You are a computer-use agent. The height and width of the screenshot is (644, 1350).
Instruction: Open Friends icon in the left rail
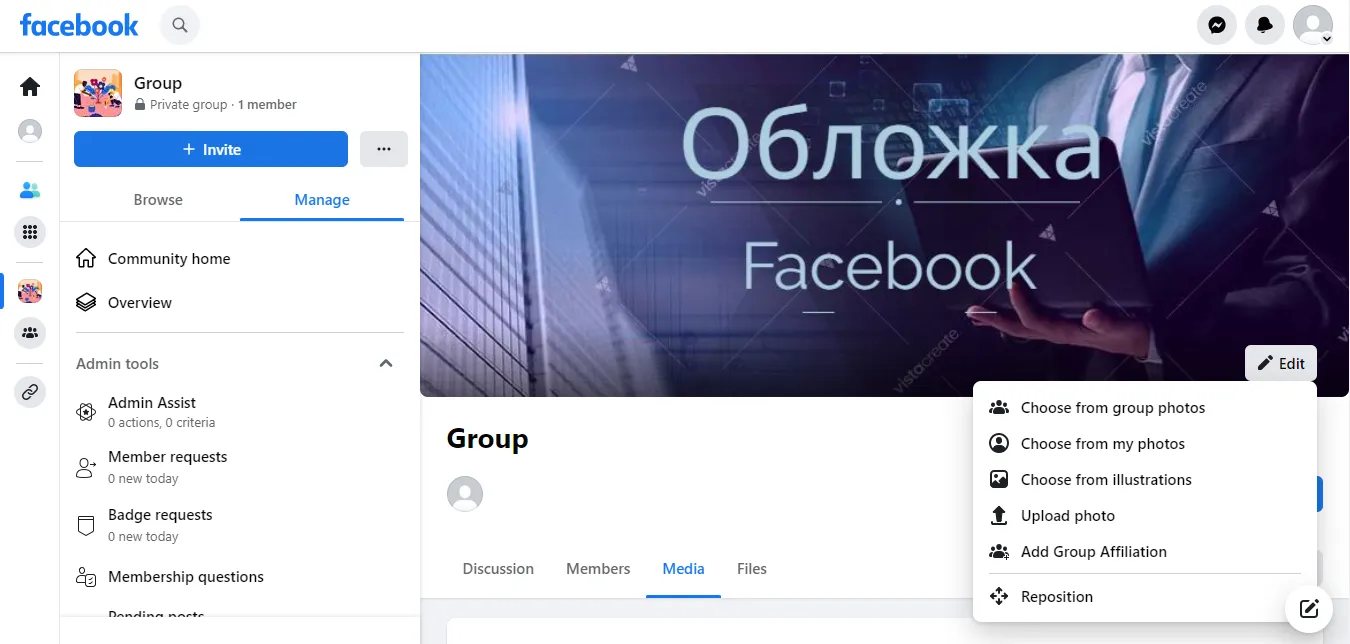point(30,189)
